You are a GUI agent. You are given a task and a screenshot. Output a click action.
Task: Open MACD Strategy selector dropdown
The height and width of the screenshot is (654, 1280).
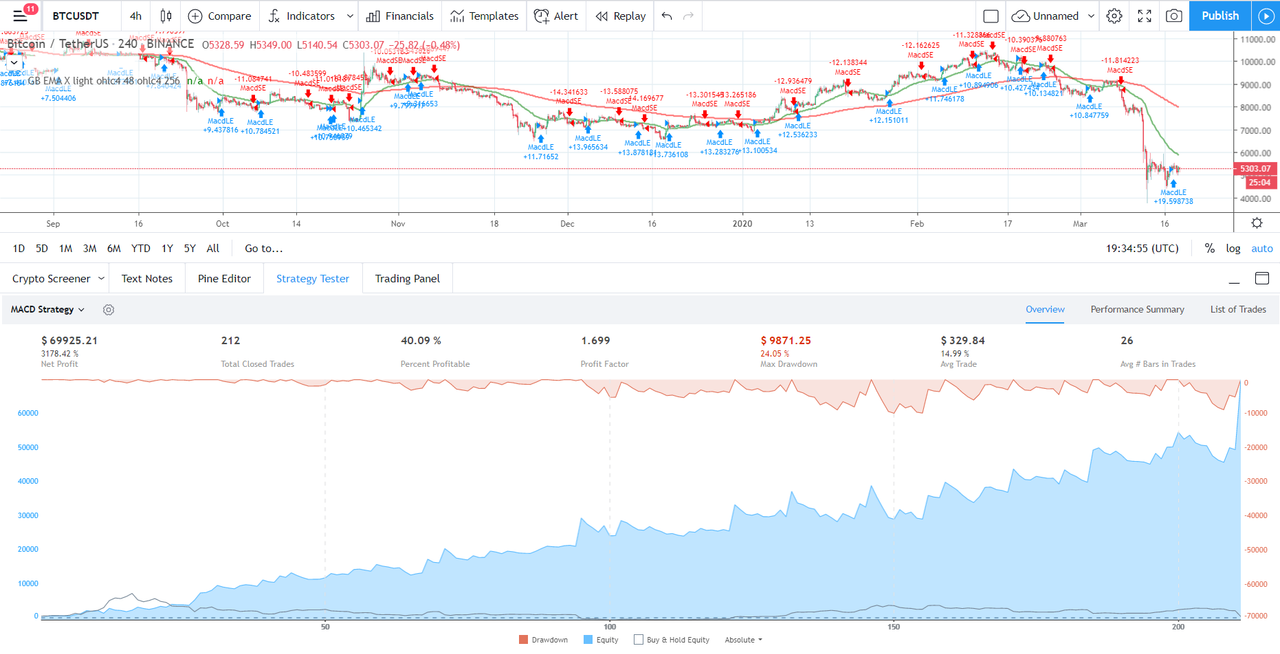pos(48,310)
